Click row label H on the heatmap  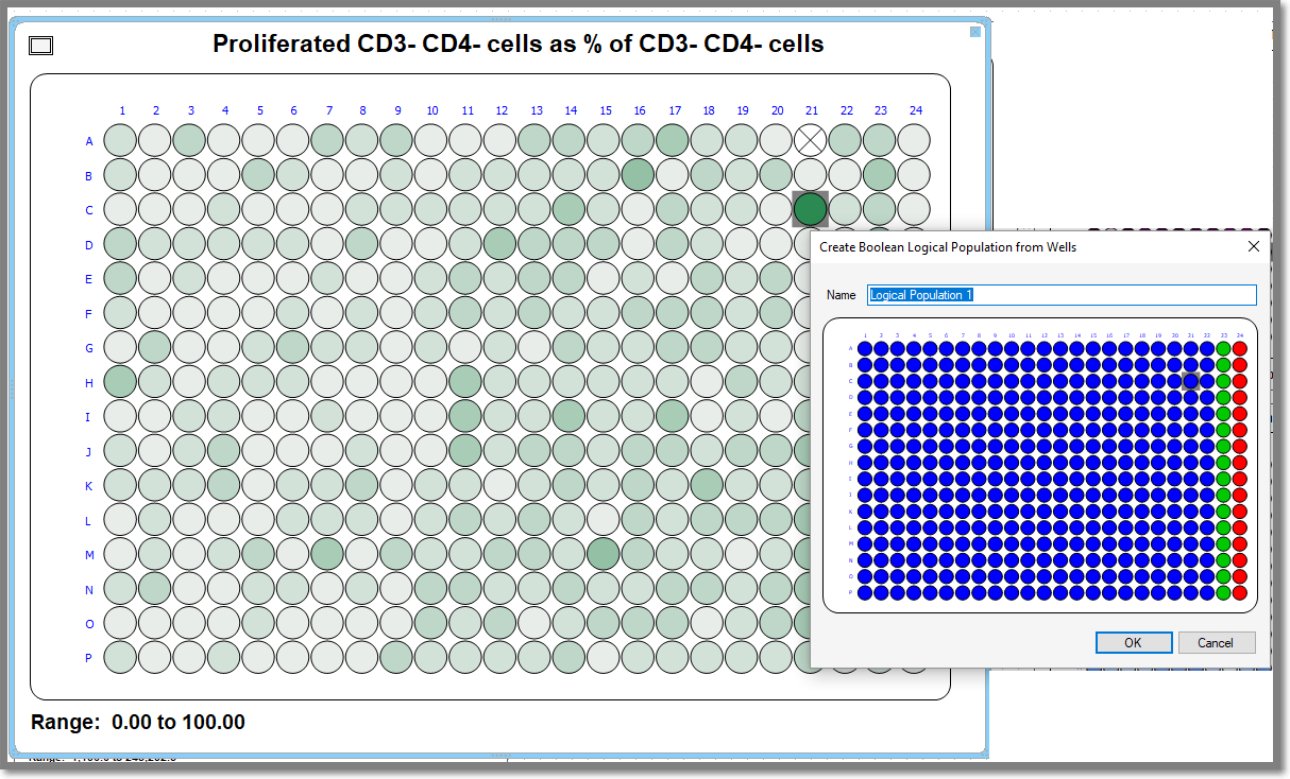[89, 383]
